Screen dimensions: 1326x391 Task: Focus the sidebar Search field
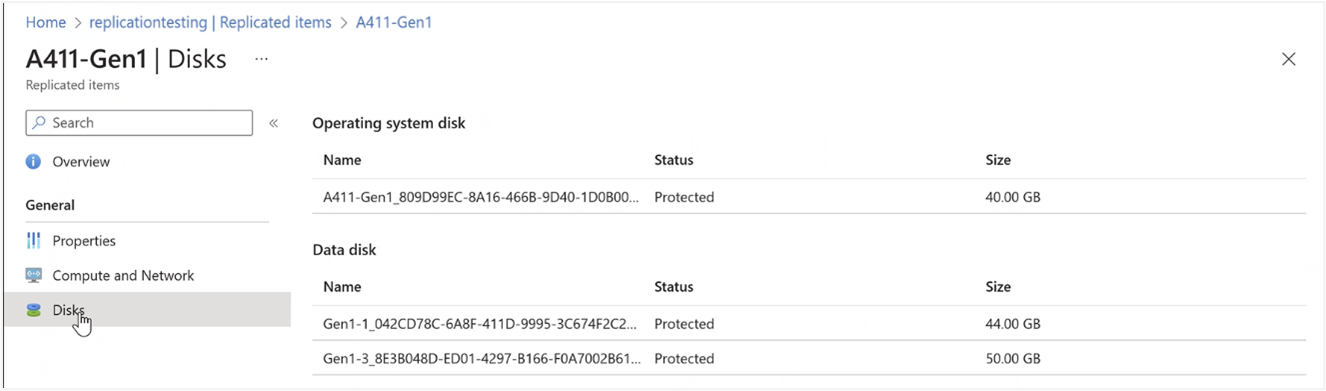click(139, 123)
